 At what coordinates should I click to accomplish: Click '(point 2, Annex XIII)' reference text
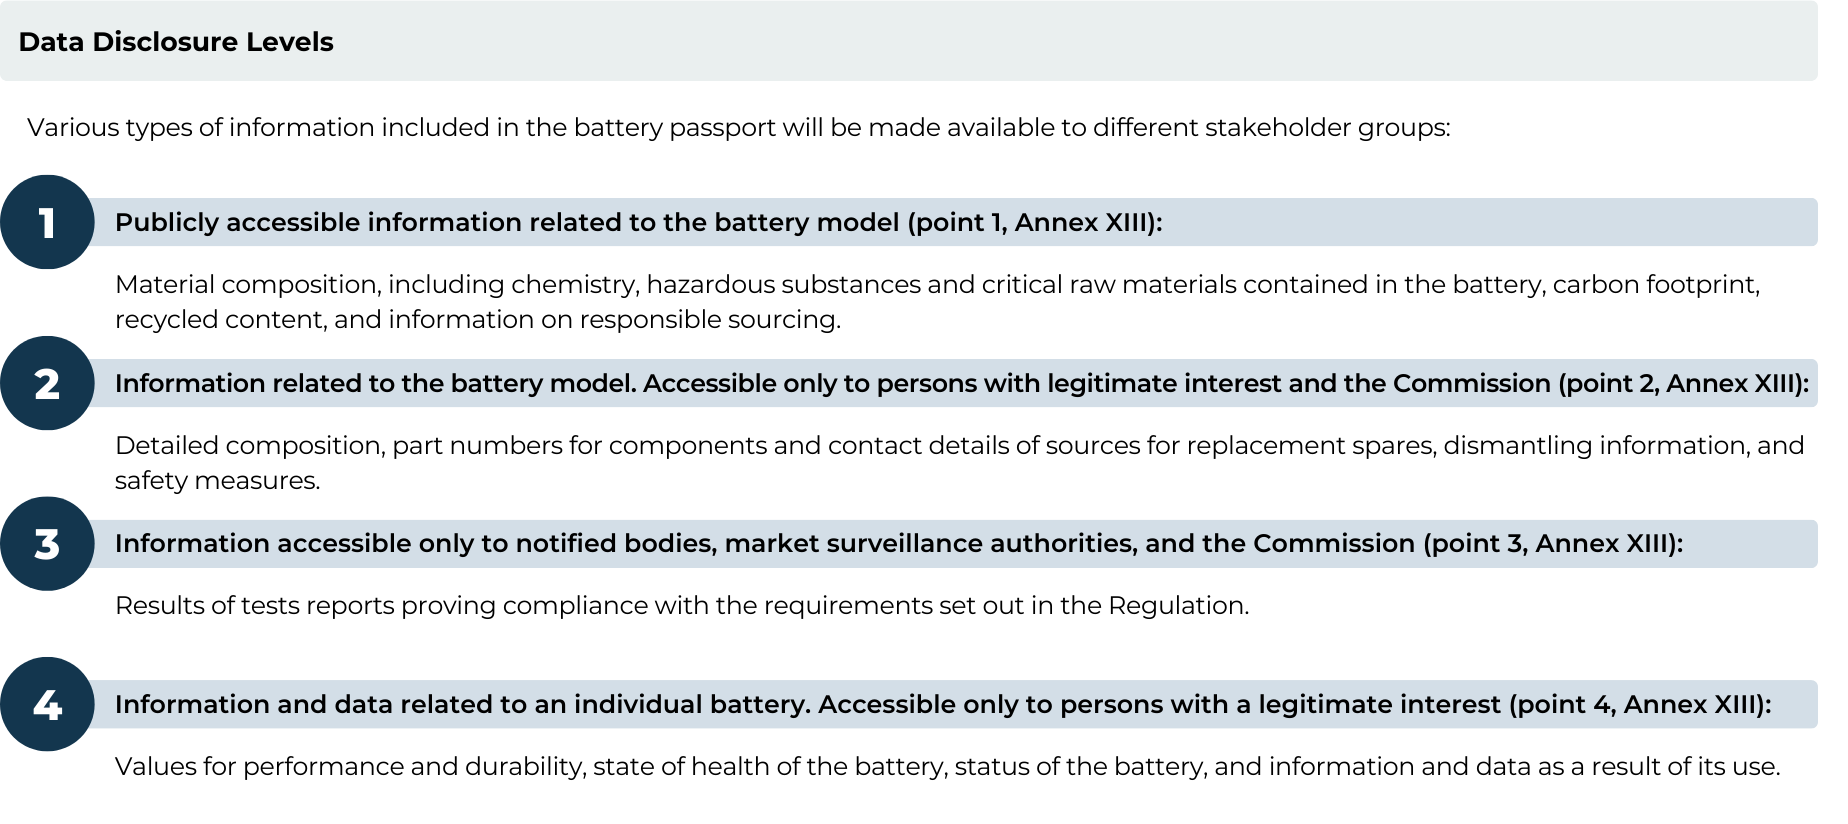(x=1684, y=384)
